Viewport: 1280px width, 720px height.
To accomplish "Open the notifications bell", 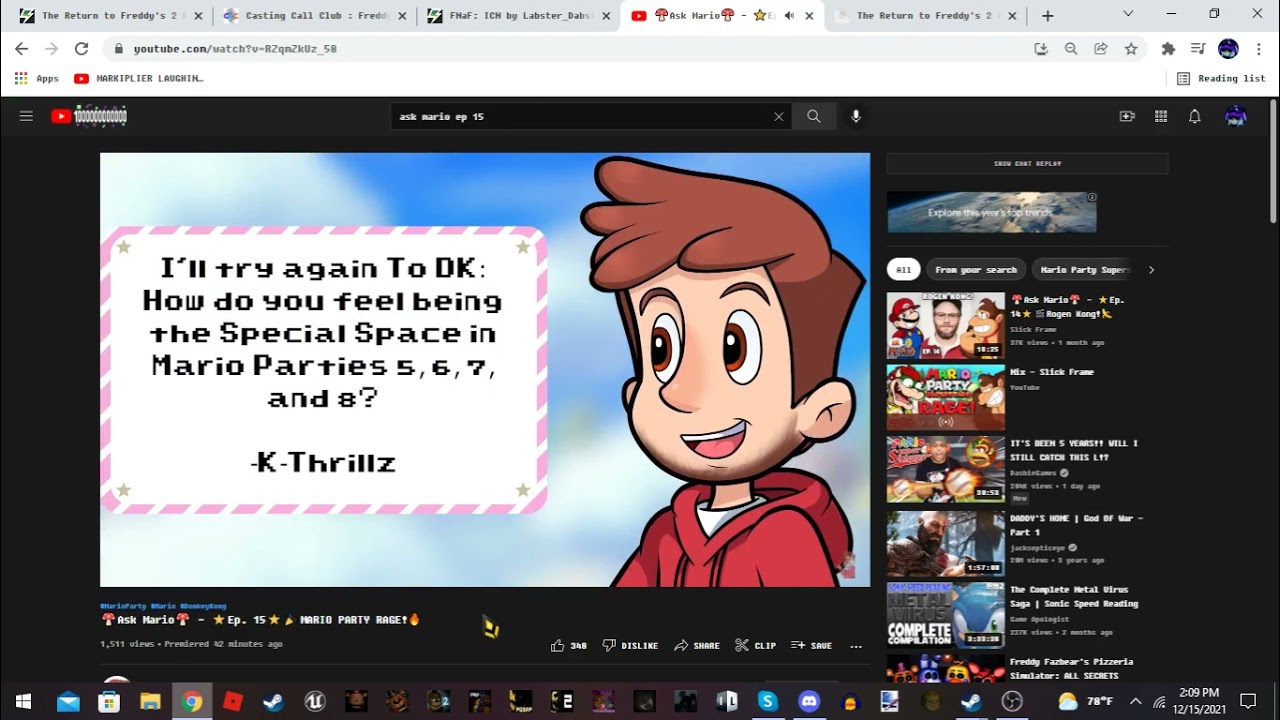I will [x=1194, y=116].
